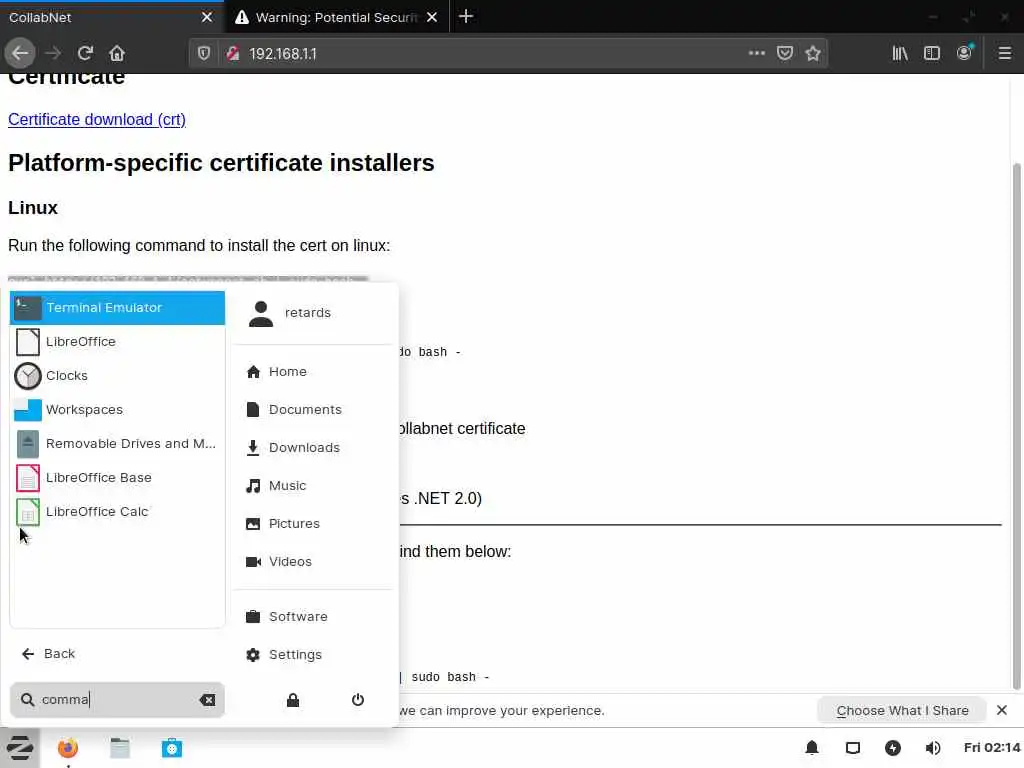
Task: Close the Warning: Potential Security tab
Action: tap(432, 17)
